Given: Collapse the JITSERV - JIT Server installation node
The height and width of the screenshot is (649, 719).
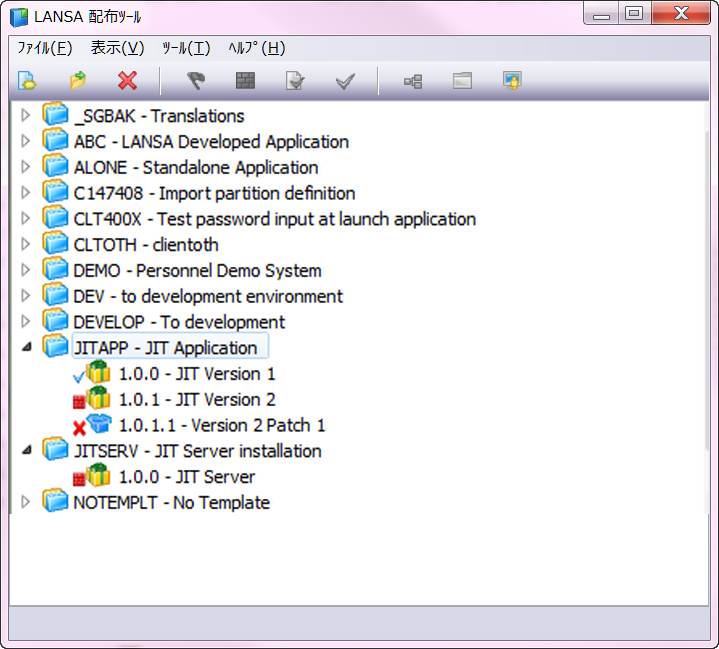Looking at the screenshot, I should click(27, 450).
